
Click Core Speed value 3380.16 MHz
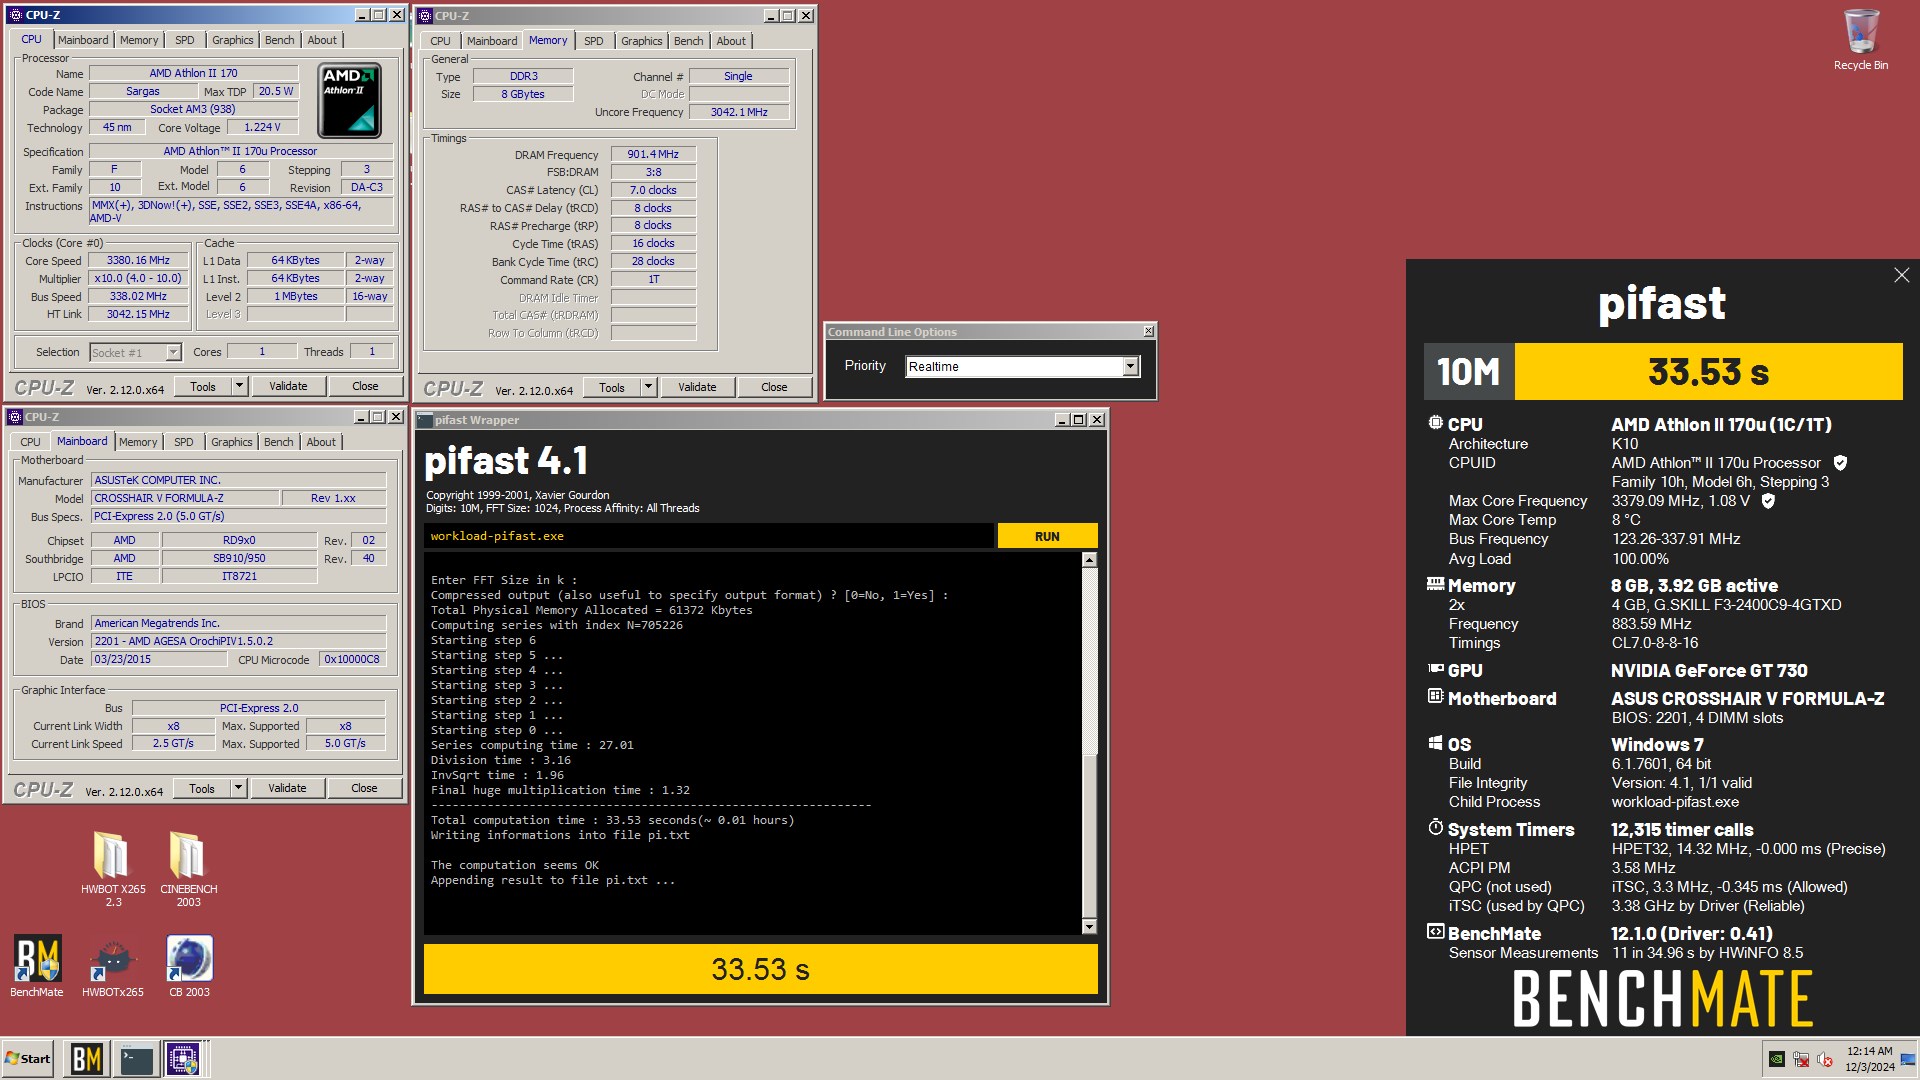click(138, 260)
